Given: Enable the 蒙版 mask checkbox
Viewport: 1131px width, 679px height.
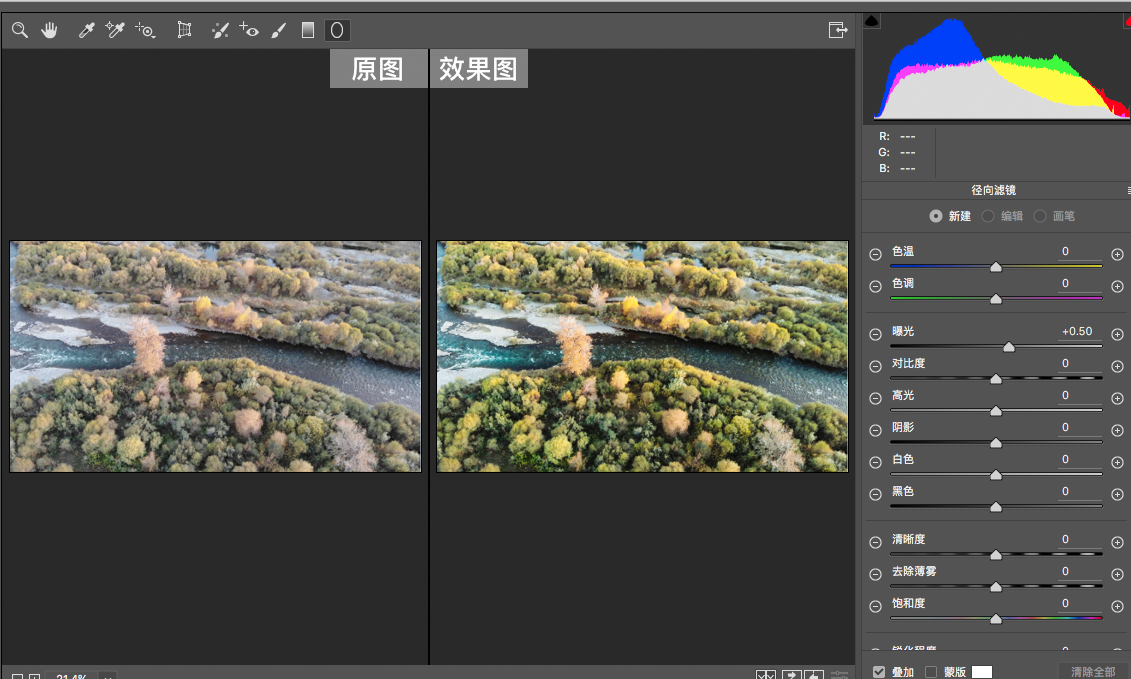Looking at the screenshot, I should 931,672.
